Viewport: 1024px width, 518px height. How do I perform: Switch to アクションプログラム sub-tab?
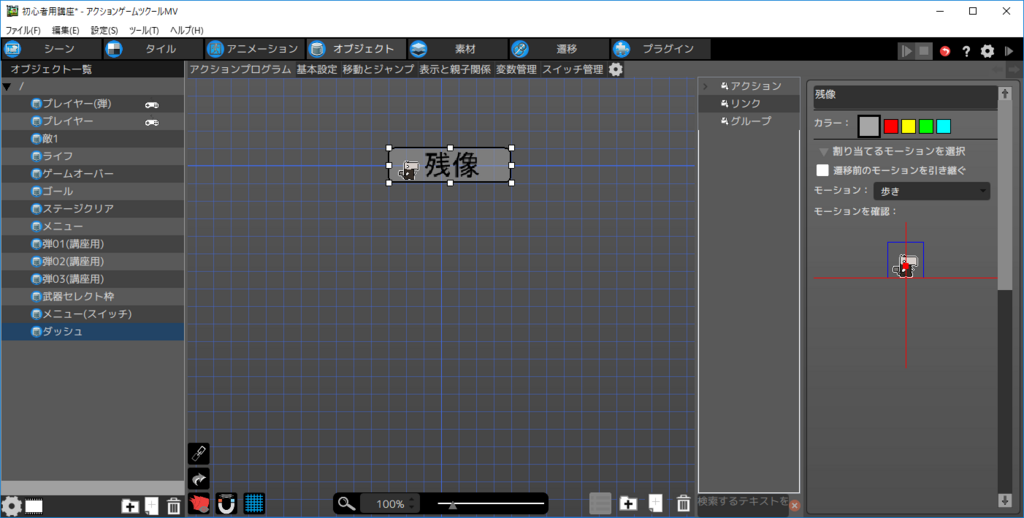pos(240,69)
